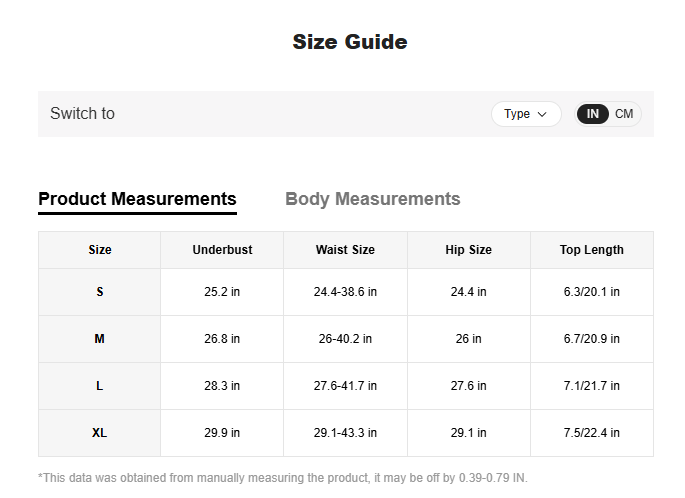Select the S size row label
This screenshot has width=685, height=498.
coord(100,292)
